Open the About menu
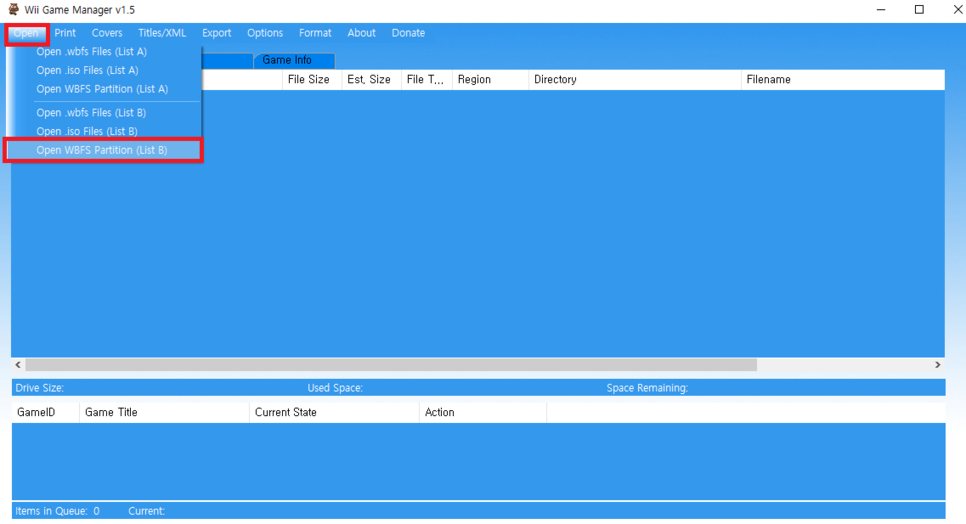The width and height of the screenshot is (966, 524). click(362, 33)
